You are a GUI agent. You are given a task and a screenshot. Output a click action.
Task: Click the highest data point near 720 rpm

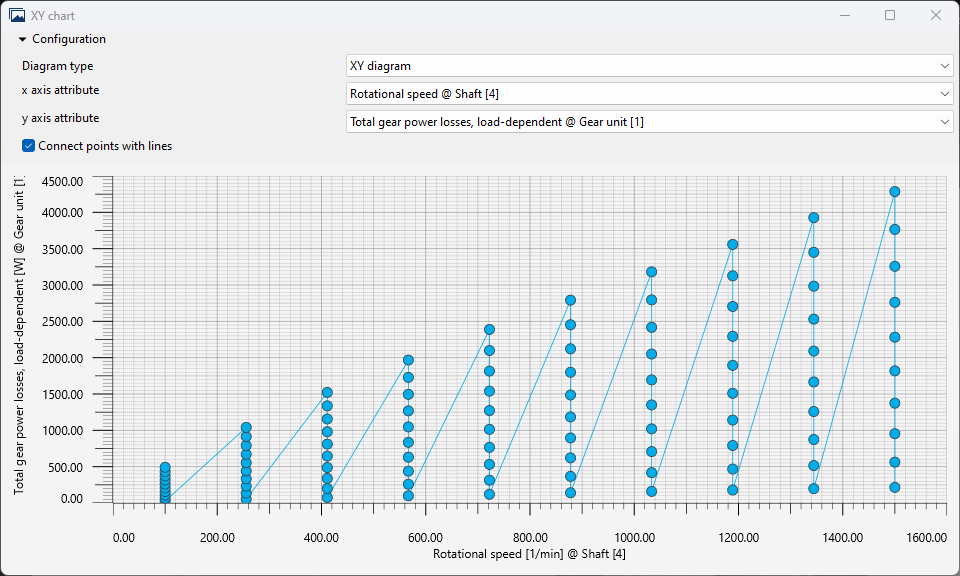coord(490,329)
